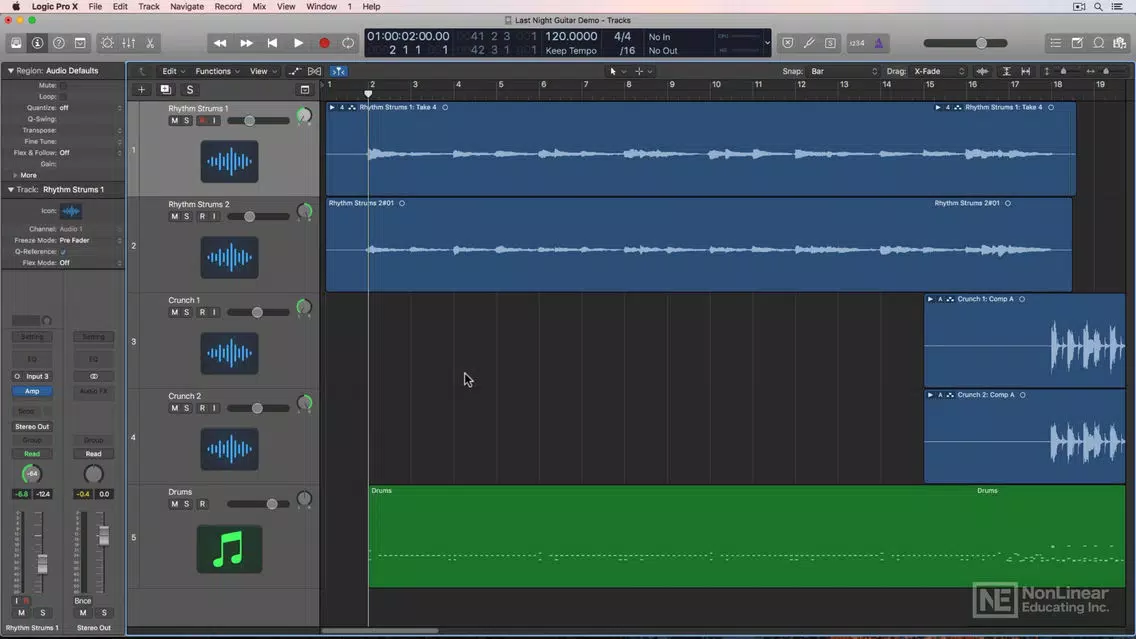Click the duplicate track button
The height and width of the screenshot is (639, 1136).
[166, 90]
